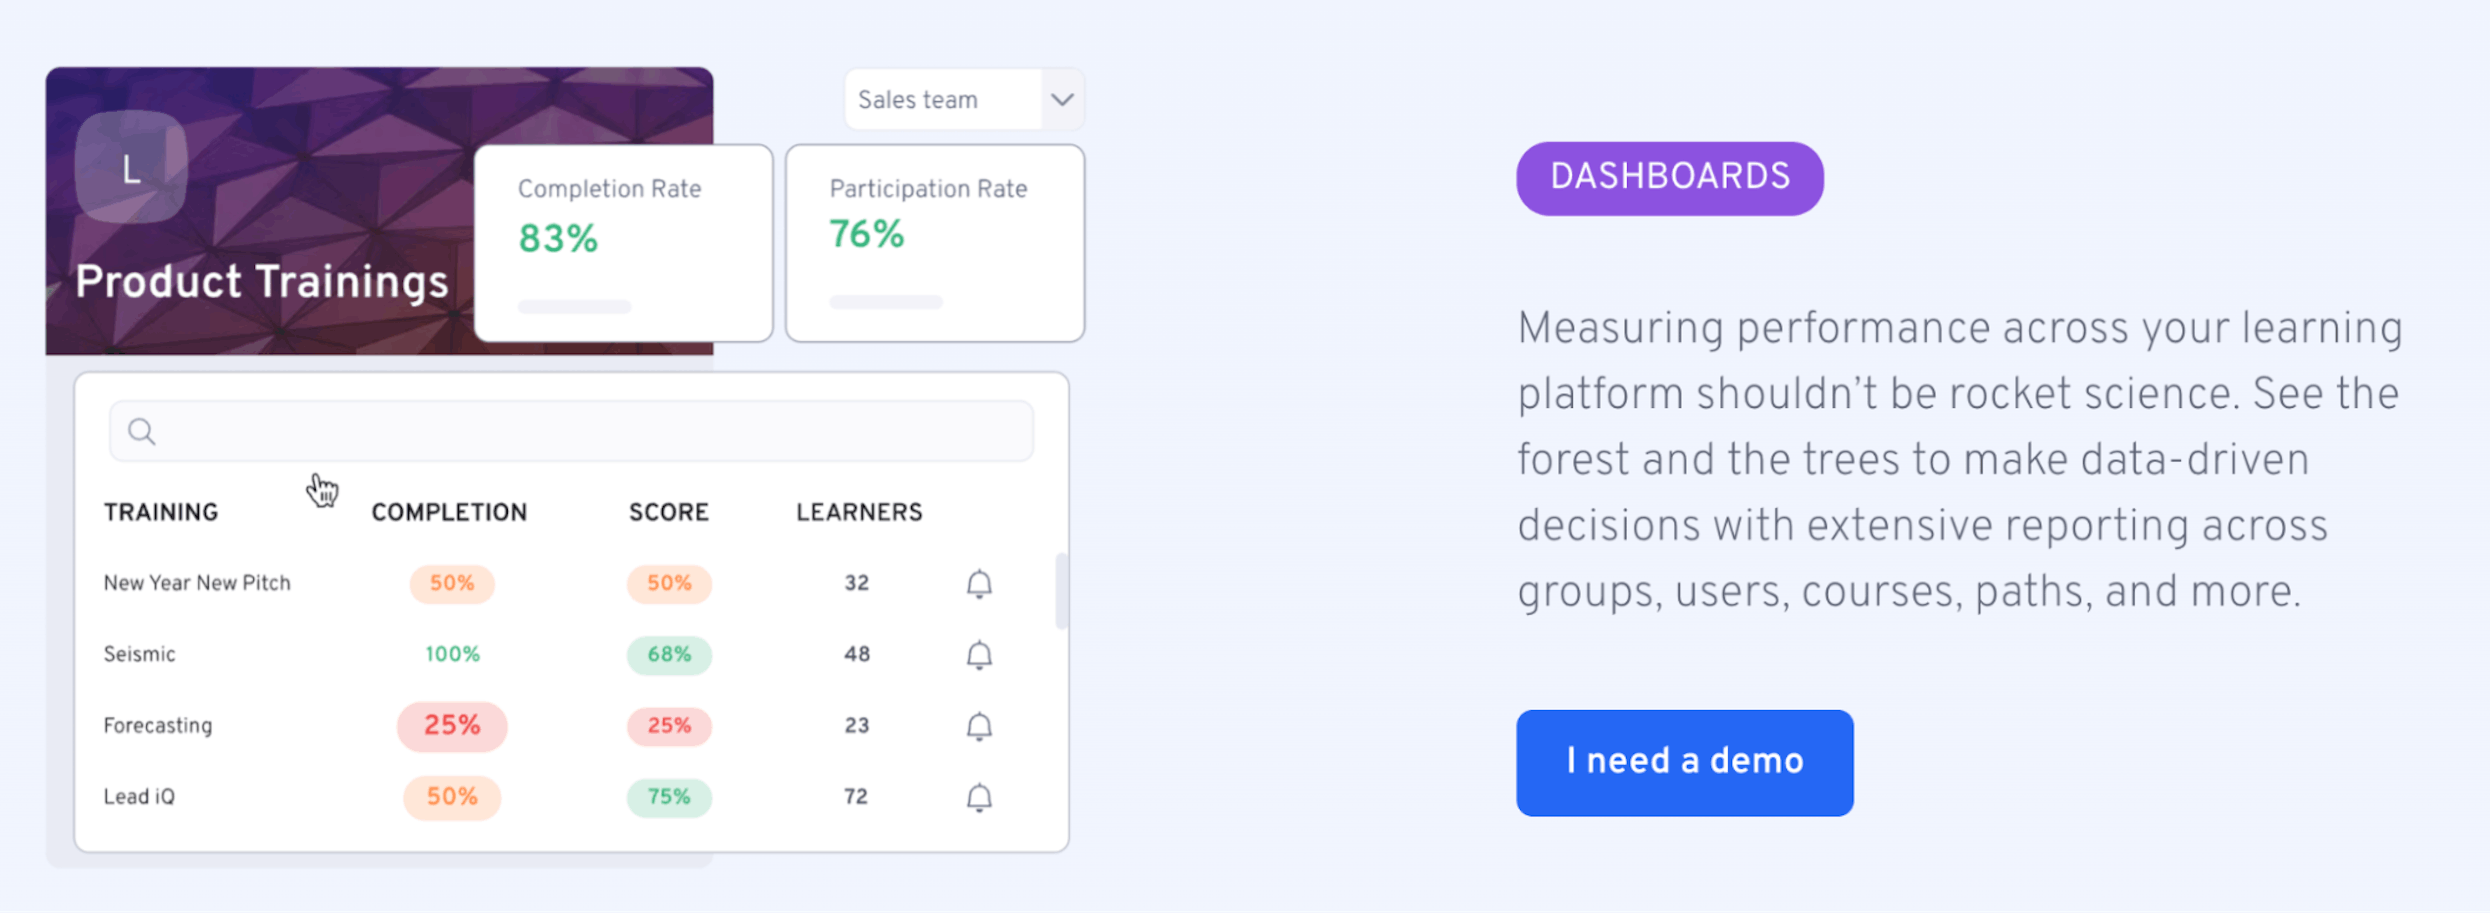Click the LEARNERS column header
The width and height of the screenshot is (2490, 914).
tap(858, 512)
